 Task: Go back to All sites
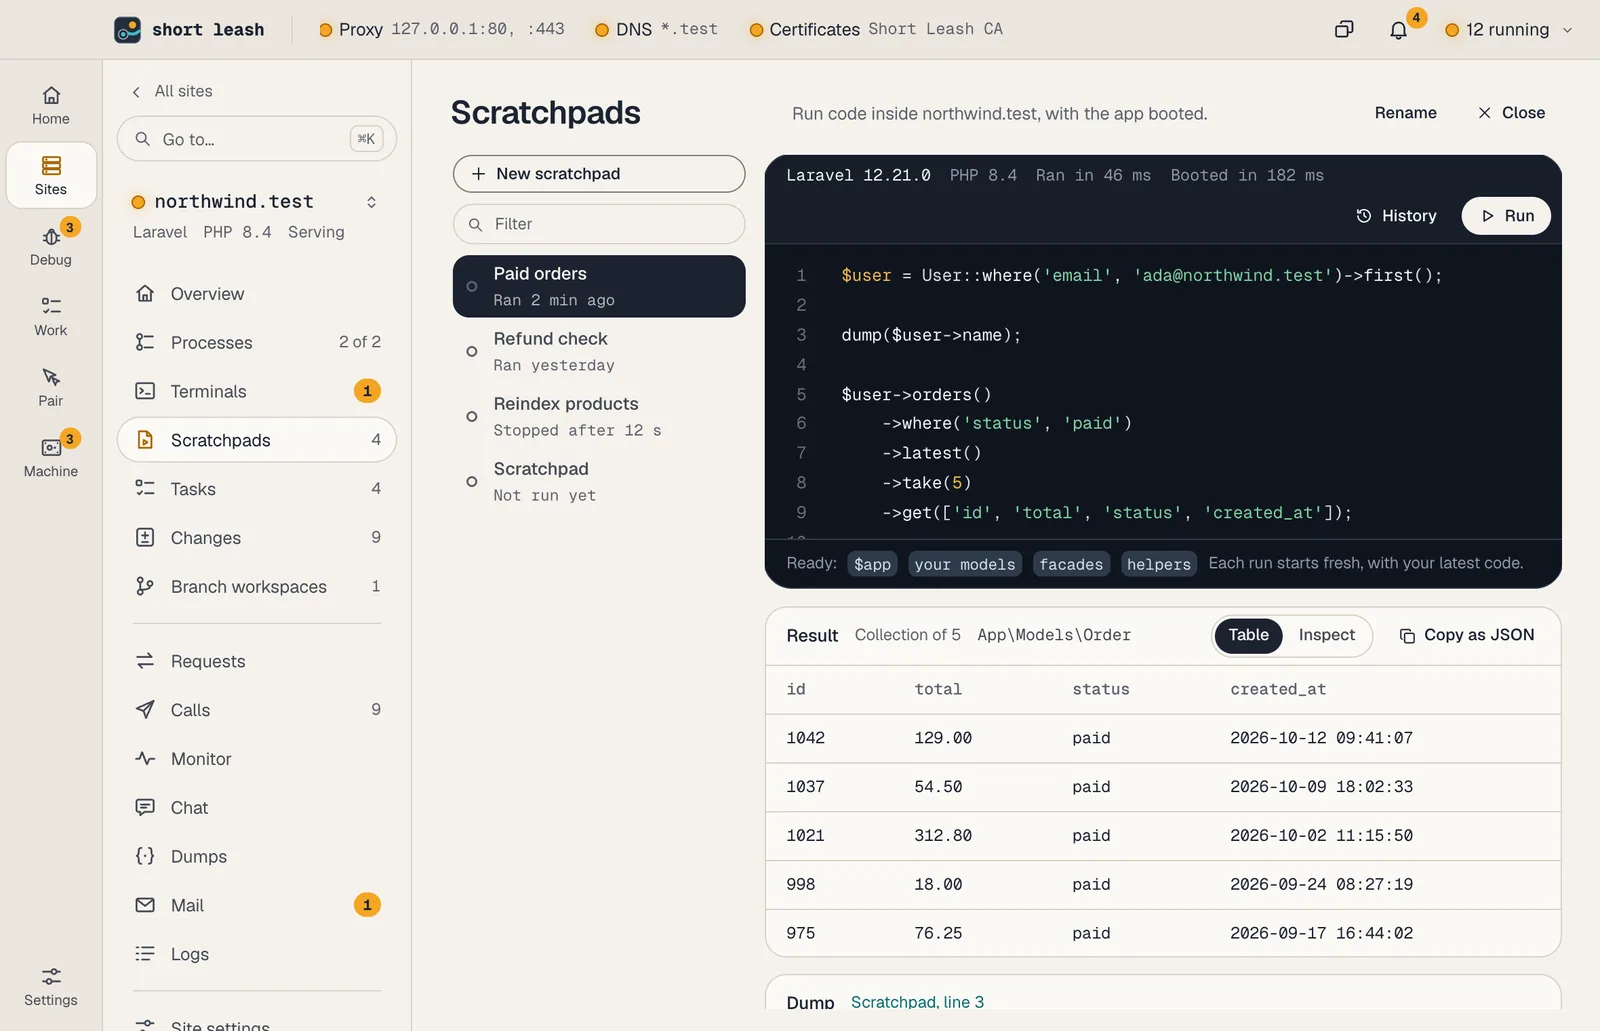[172, 91]
